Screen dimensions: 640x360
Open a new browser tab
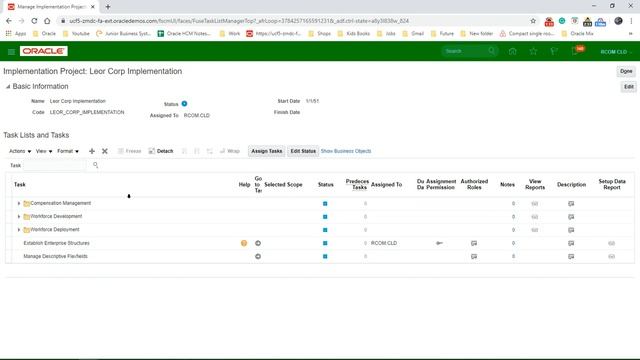coord(108,7)
